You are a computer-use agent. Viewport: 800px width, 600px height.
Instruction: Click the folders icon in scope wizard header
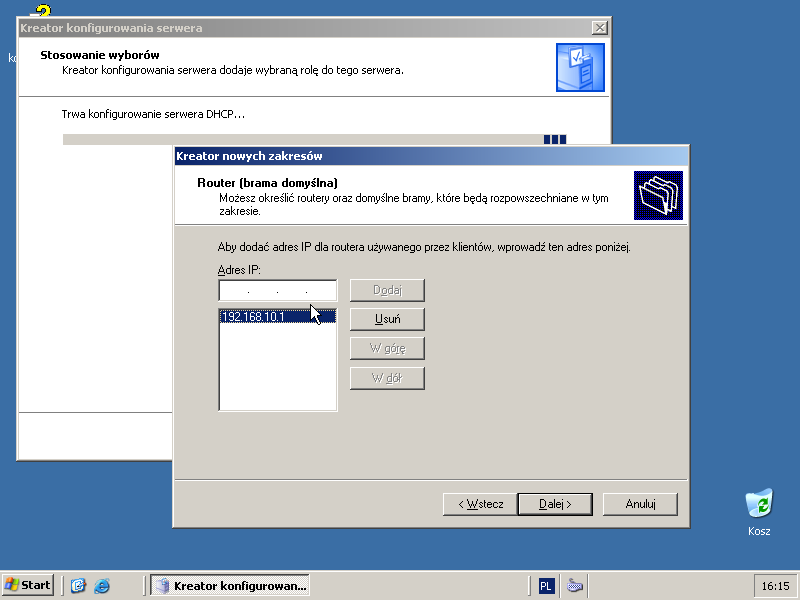pyautogui.click(x=658, y=195)
